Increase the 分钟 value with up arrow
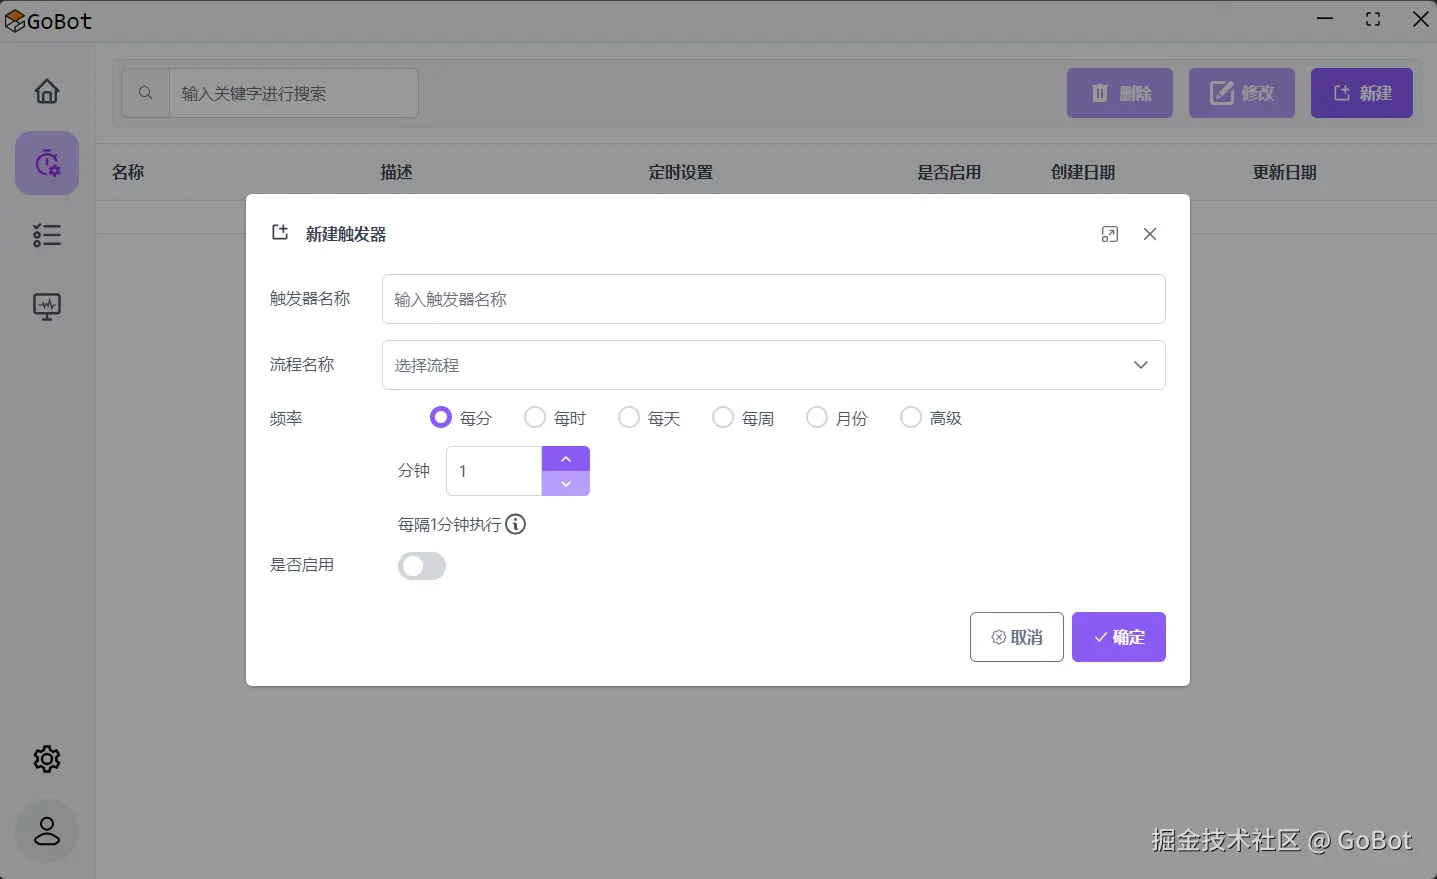This screenshot has height=879, width=1437. coord(566,458)
